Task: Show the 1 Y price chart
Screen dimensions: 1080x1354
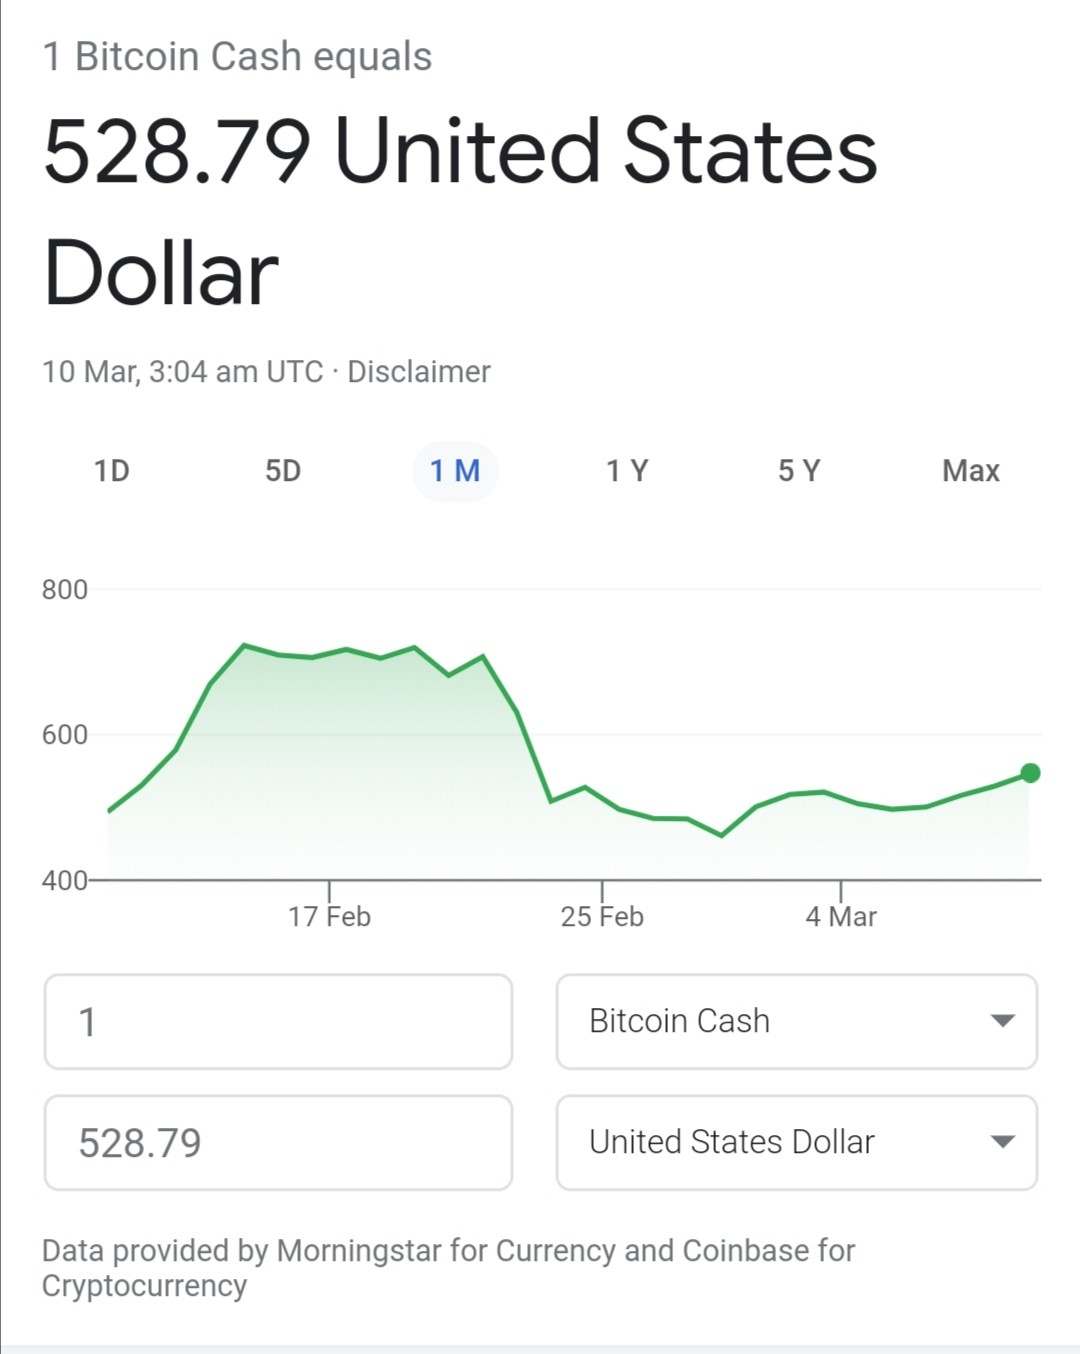Action: click(627, 471)
